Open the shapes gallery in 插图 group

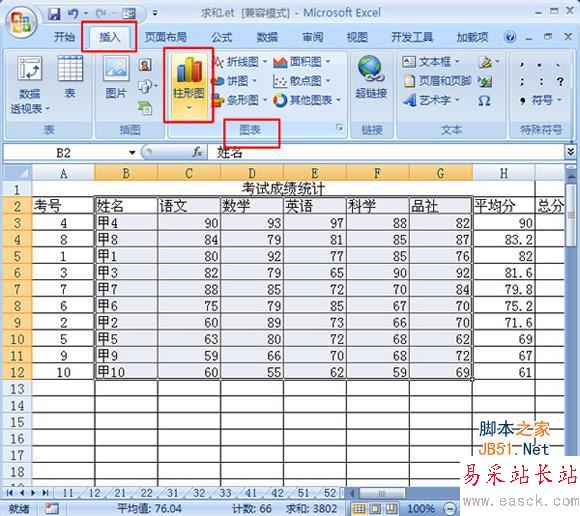pyautogui.click(x=148, y=86)
